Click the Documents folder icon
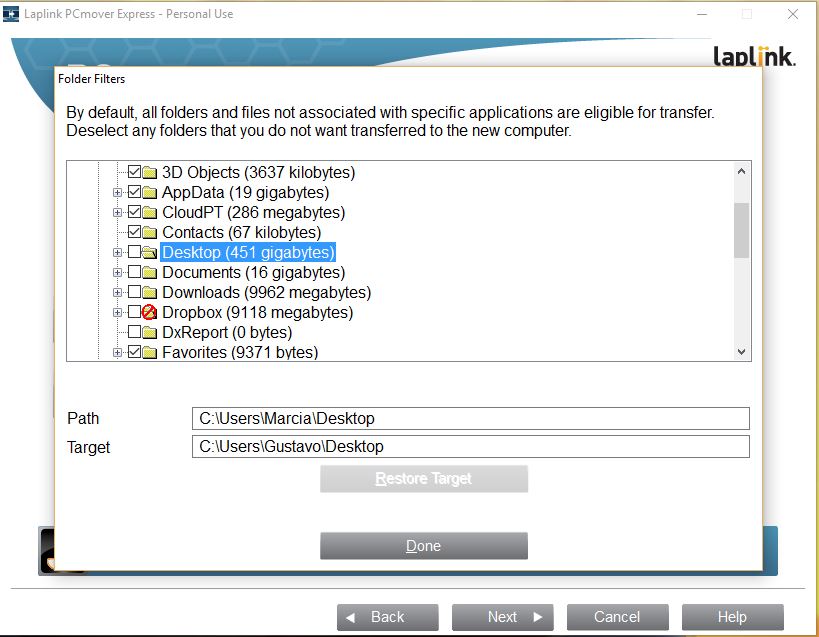This screenshot has height=637, width=819. pyautogui.click(x=150, y=273)
